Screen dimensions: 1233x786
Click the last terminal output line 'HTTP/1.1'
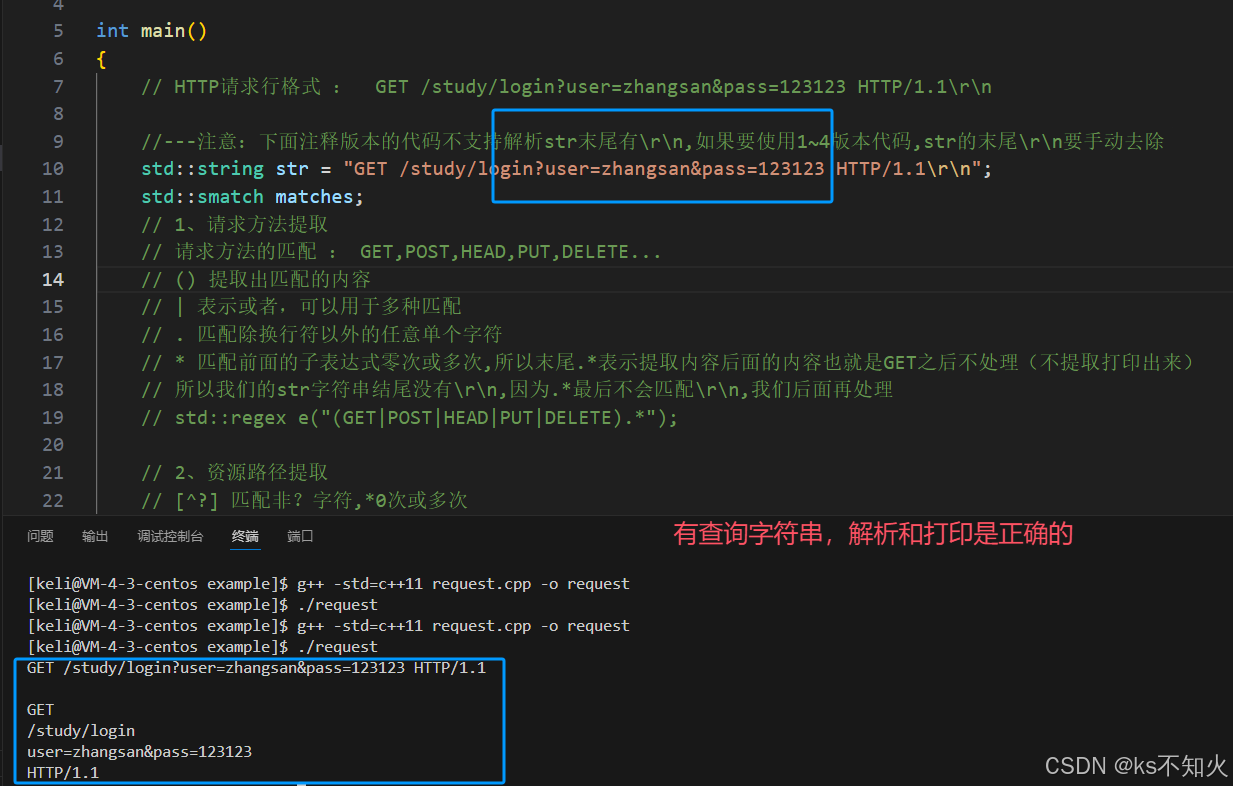tap(63, 773)
